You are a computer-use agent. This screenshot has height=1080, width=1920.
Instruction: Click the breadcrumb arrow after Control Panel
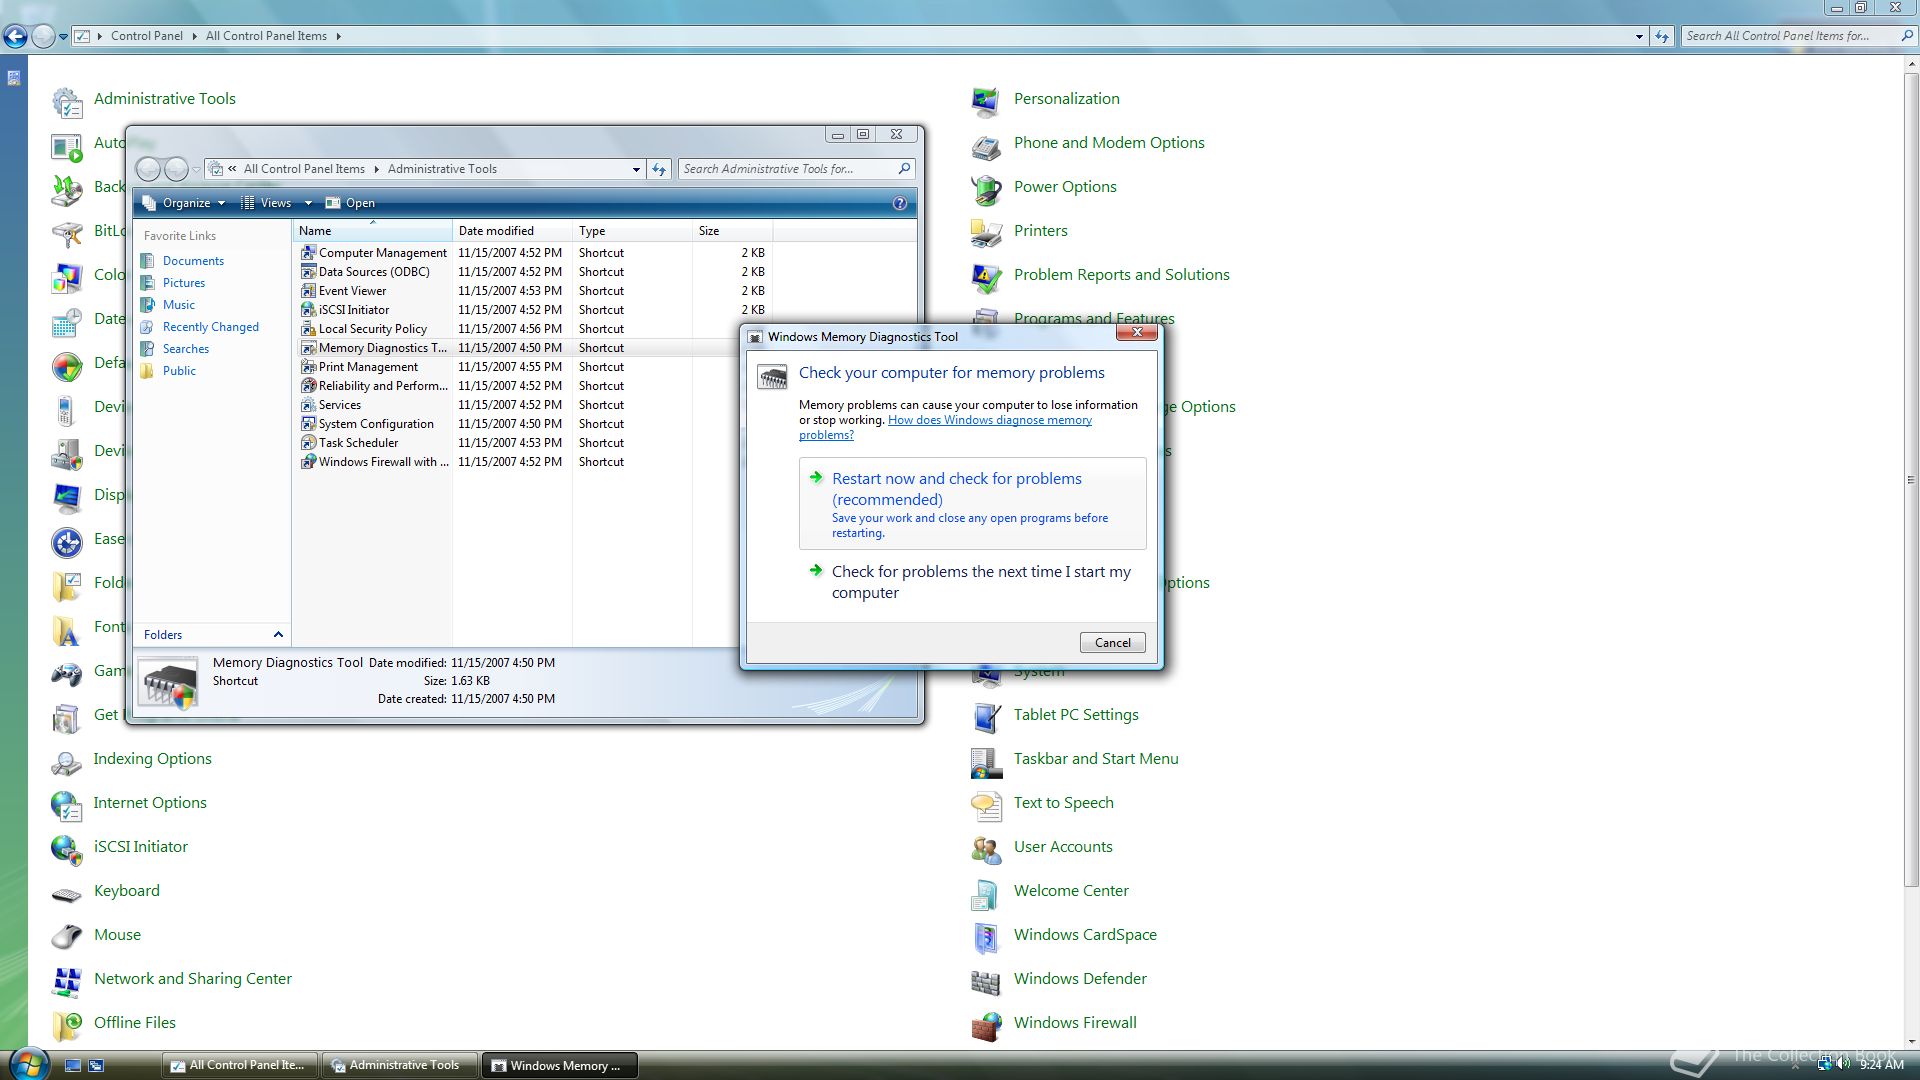[194, 36]
